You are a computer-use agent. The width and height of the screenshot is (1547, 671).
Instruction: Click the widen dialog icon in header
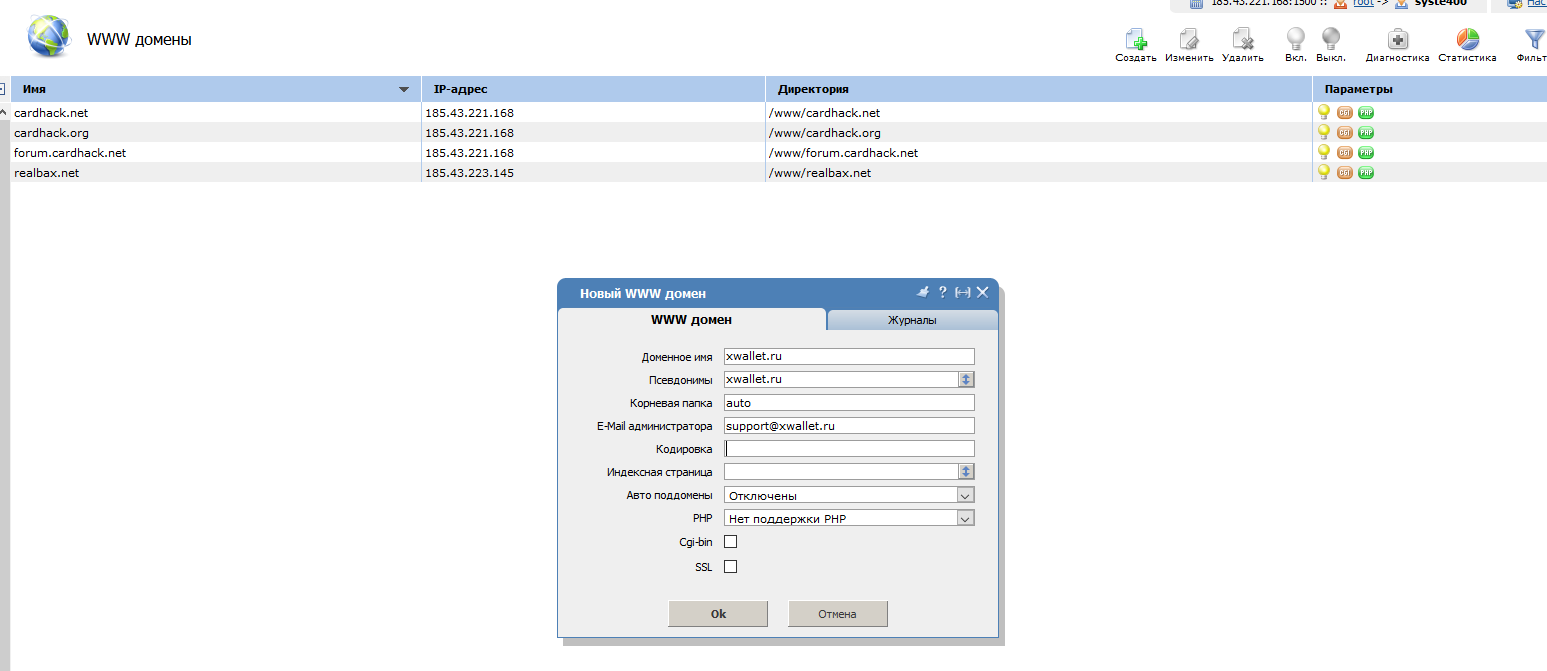pyautogui.click(x=963, y=292)
